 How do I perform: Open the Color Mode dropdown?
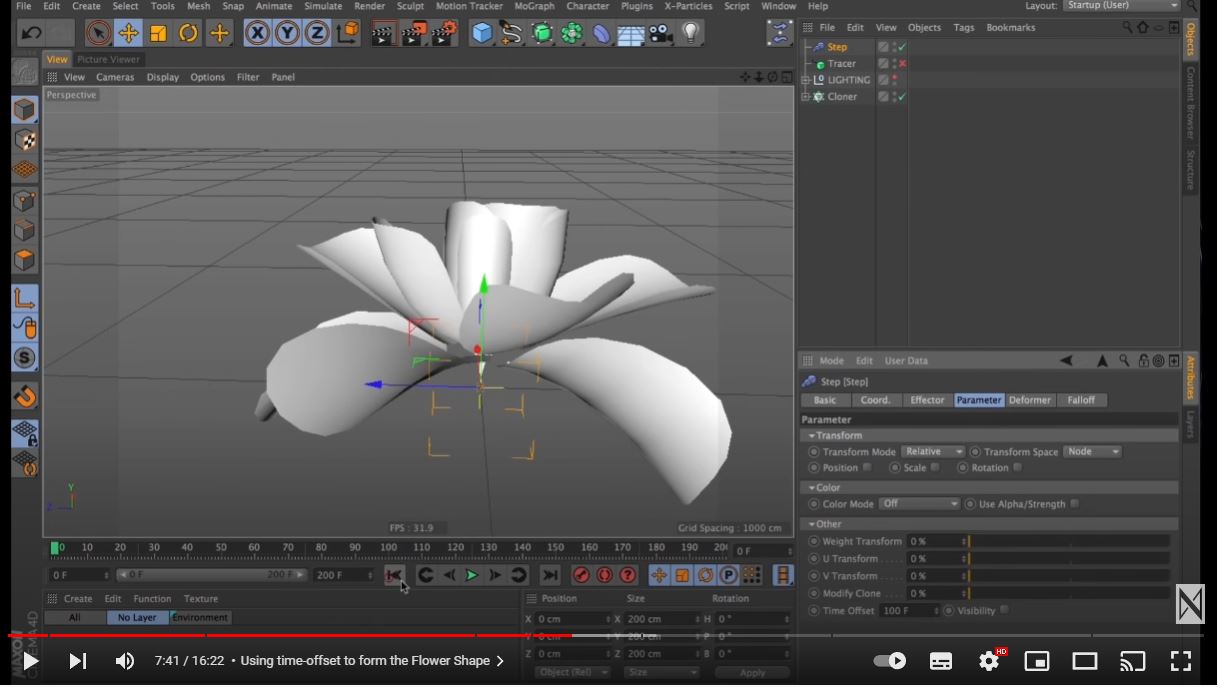[x=920, y=504]
